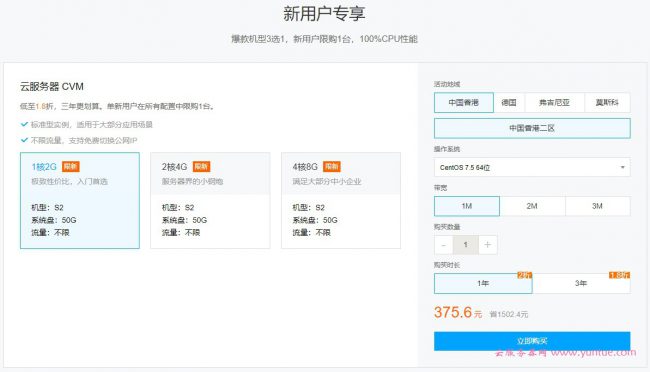Click the 服务器界的小钢炮 description
The width and height of the screenshot is (650, 372).
click(x=192, y=181)
